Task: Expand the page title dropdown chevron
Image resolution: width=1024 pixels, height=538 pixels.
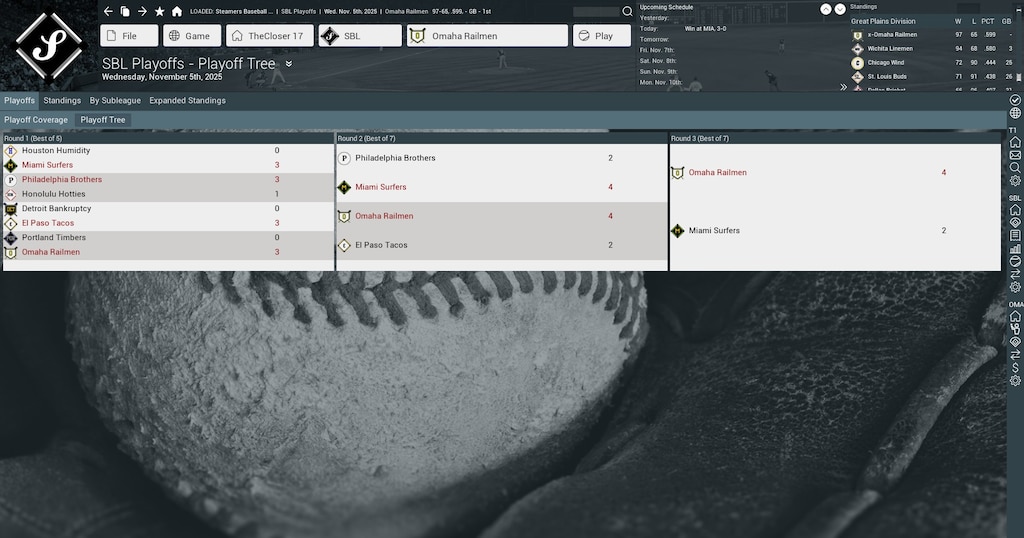Action: pyautogui.click(x=289, y=63)
